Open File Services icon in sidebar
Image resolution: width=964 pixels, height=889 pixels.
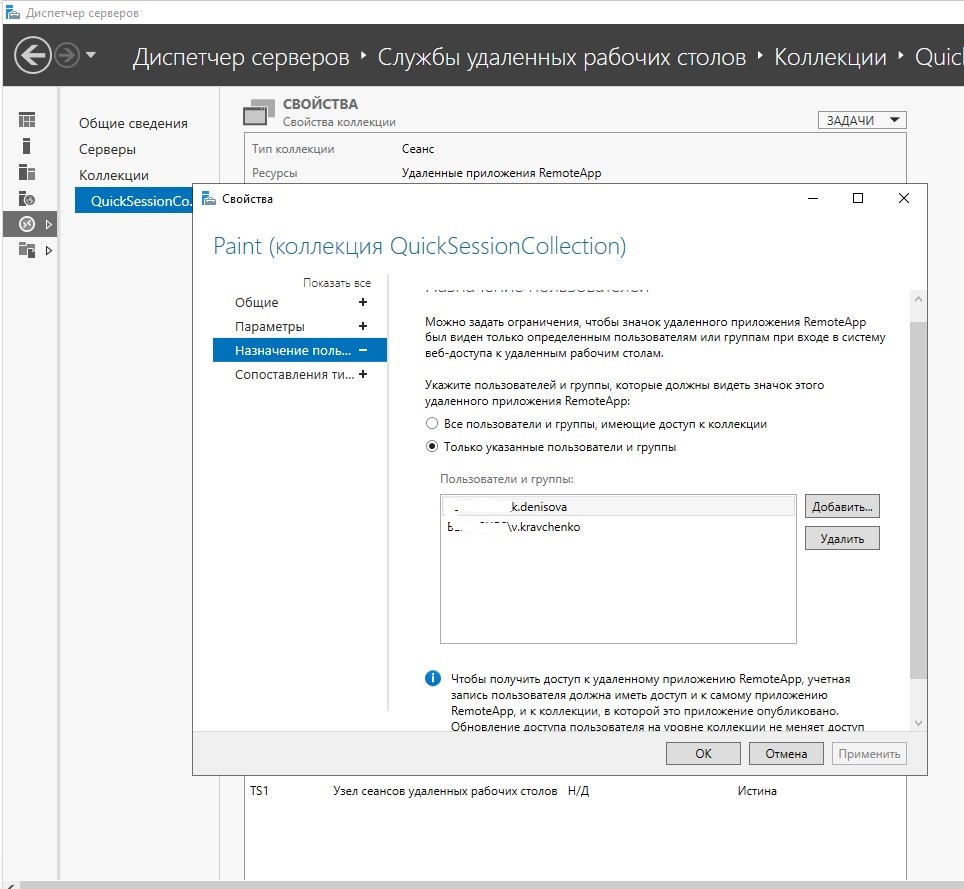[27, 250]
